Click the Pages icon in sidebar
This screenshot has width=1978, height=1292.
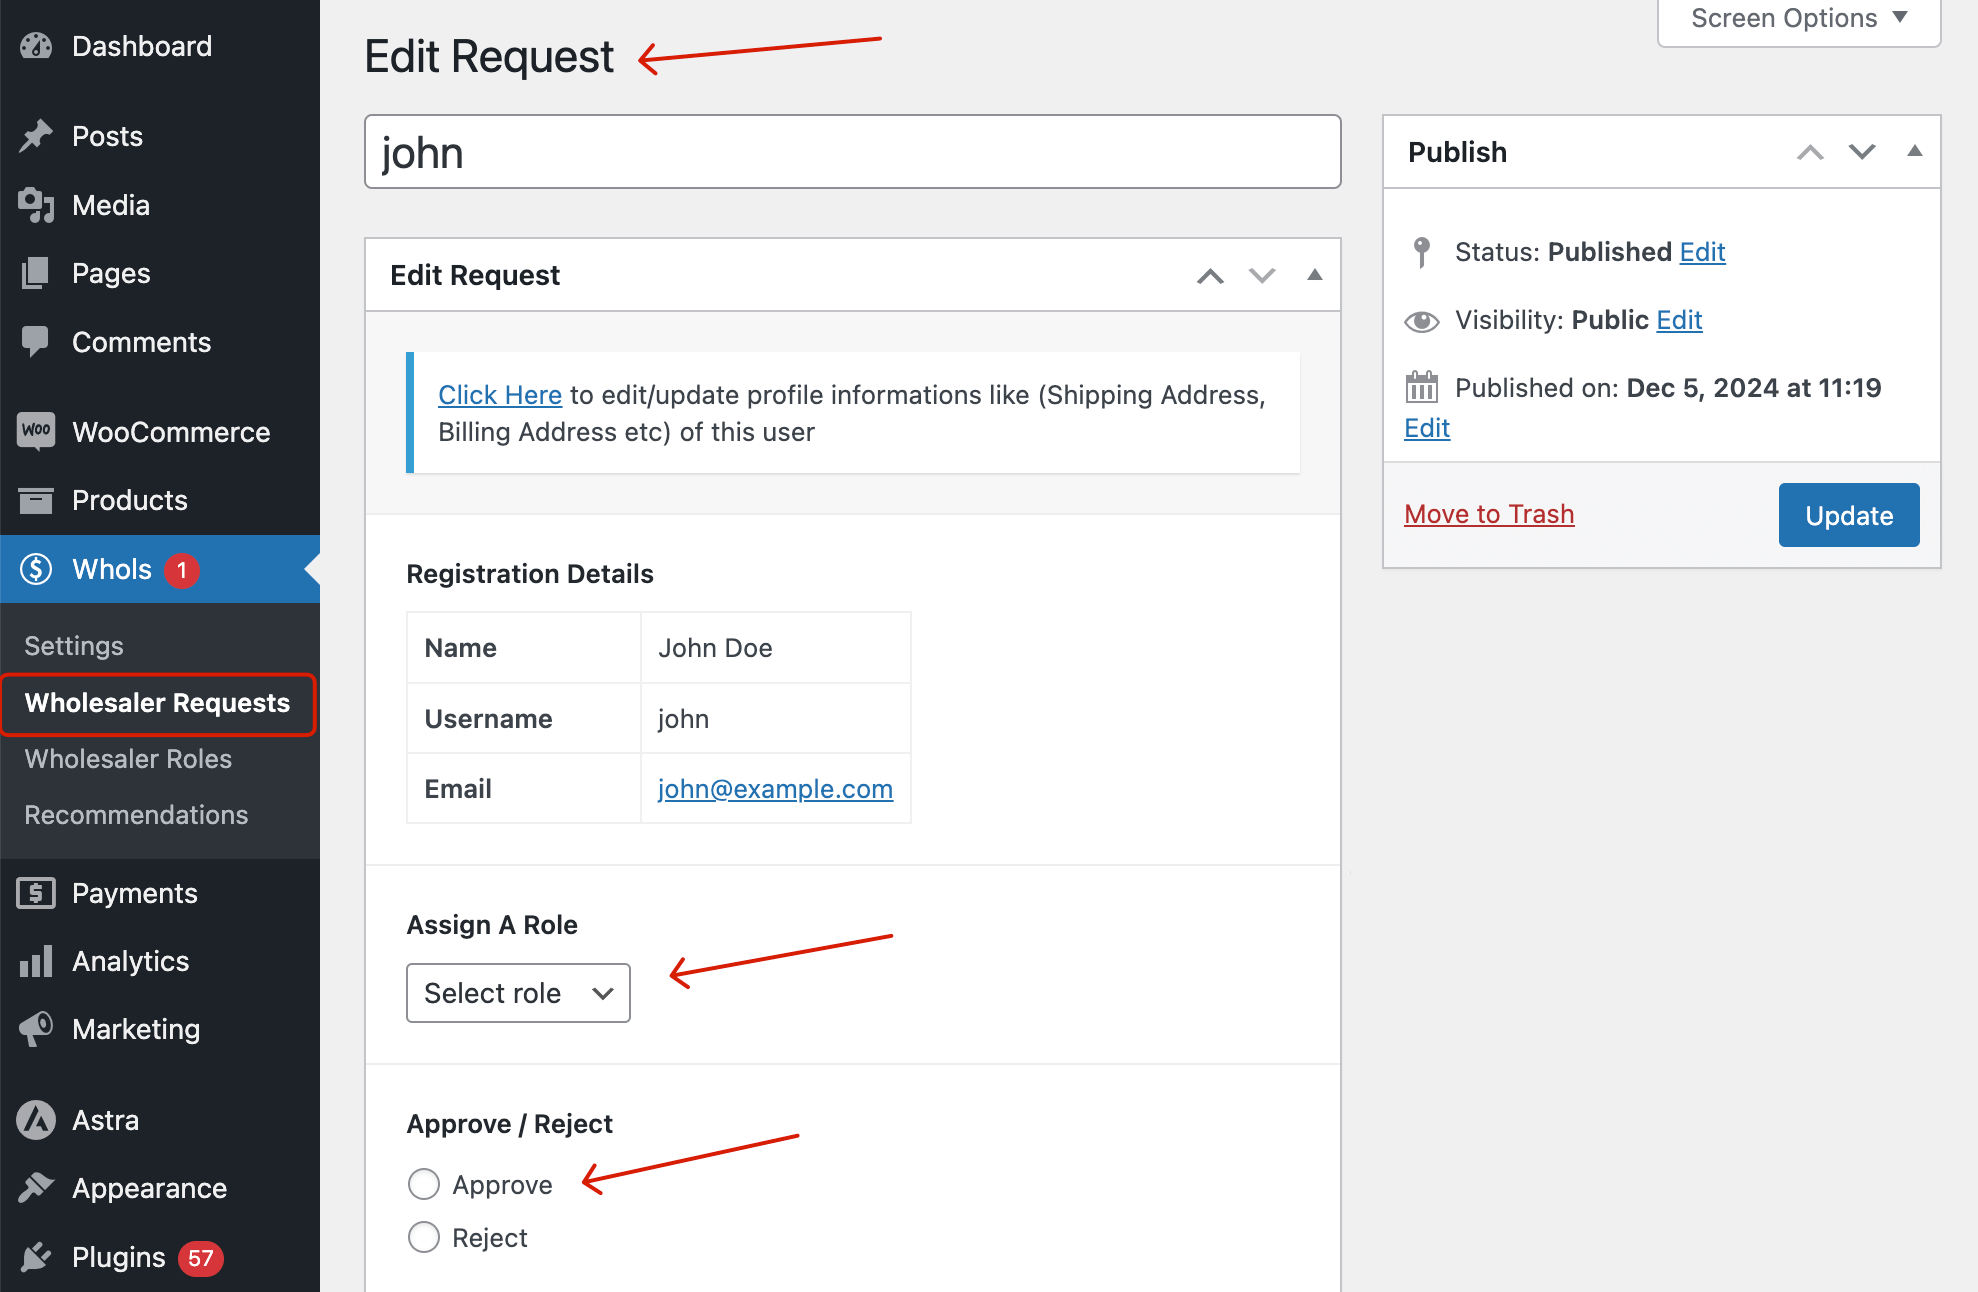(x=36, y=273)
